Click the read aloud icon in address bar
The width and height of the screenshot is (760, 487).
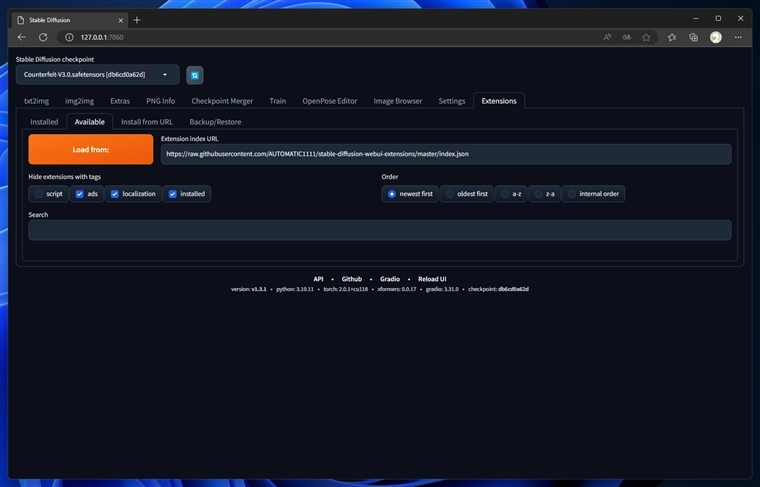pyautogui.click(x=607, y=37)
